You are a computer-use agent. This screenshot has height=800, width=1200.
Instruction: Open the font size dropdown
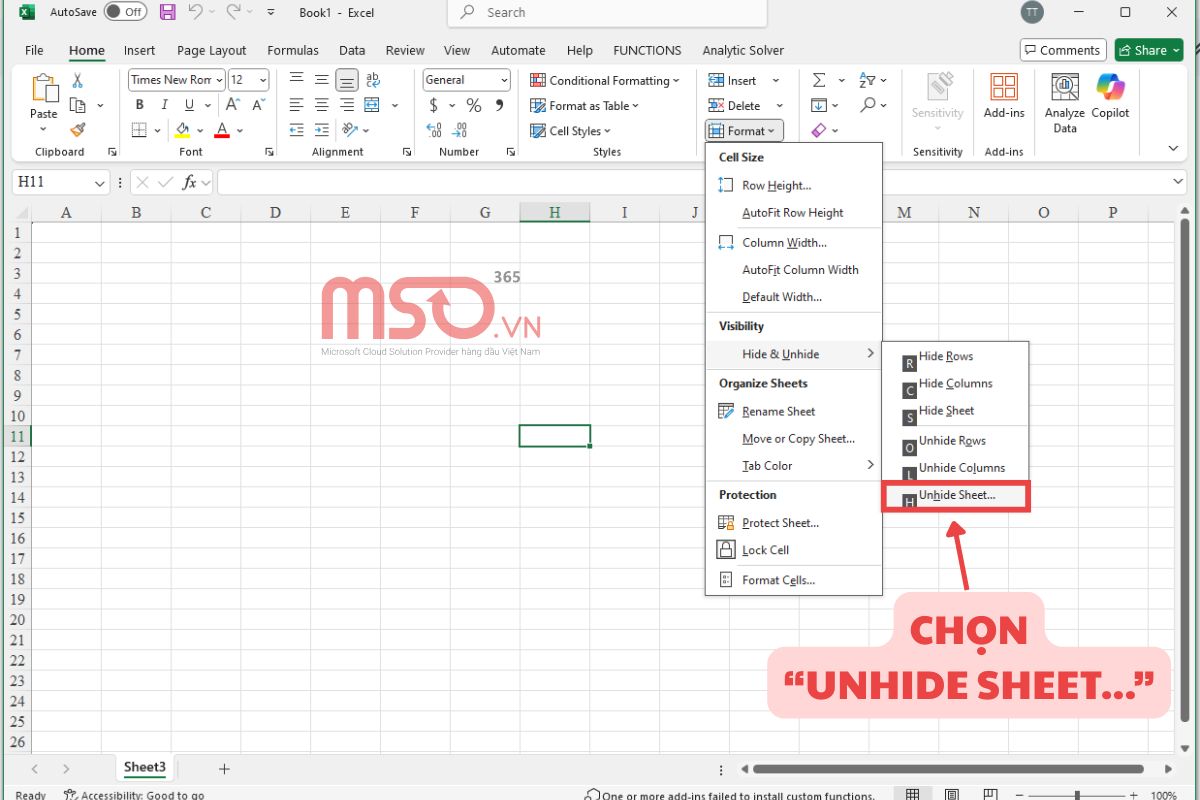click(x=263, y=80)
